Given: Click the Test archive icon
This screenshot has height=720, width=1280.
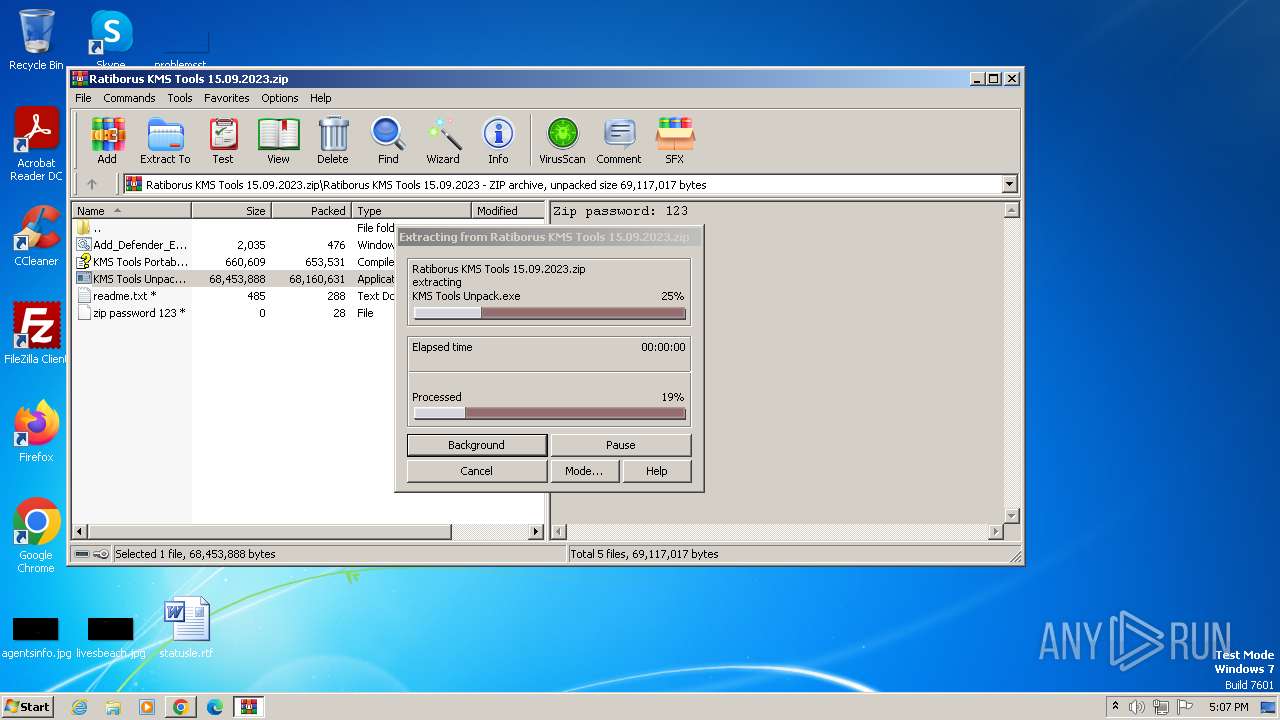Looking at the screenshot, I should point(223,140).
